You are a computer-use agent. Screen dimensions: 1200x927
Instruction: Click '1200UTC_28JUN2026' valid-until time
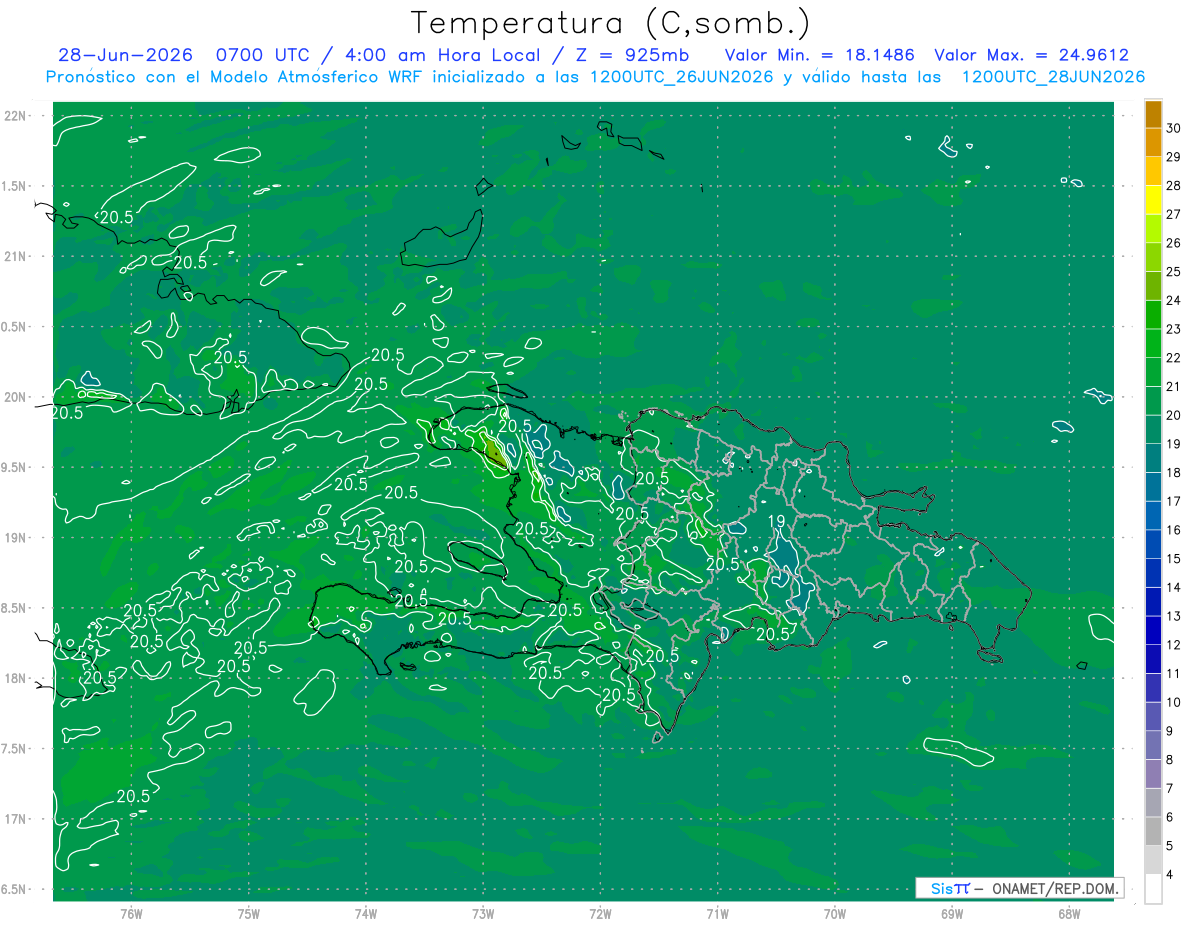click(x=1053, y=77)
